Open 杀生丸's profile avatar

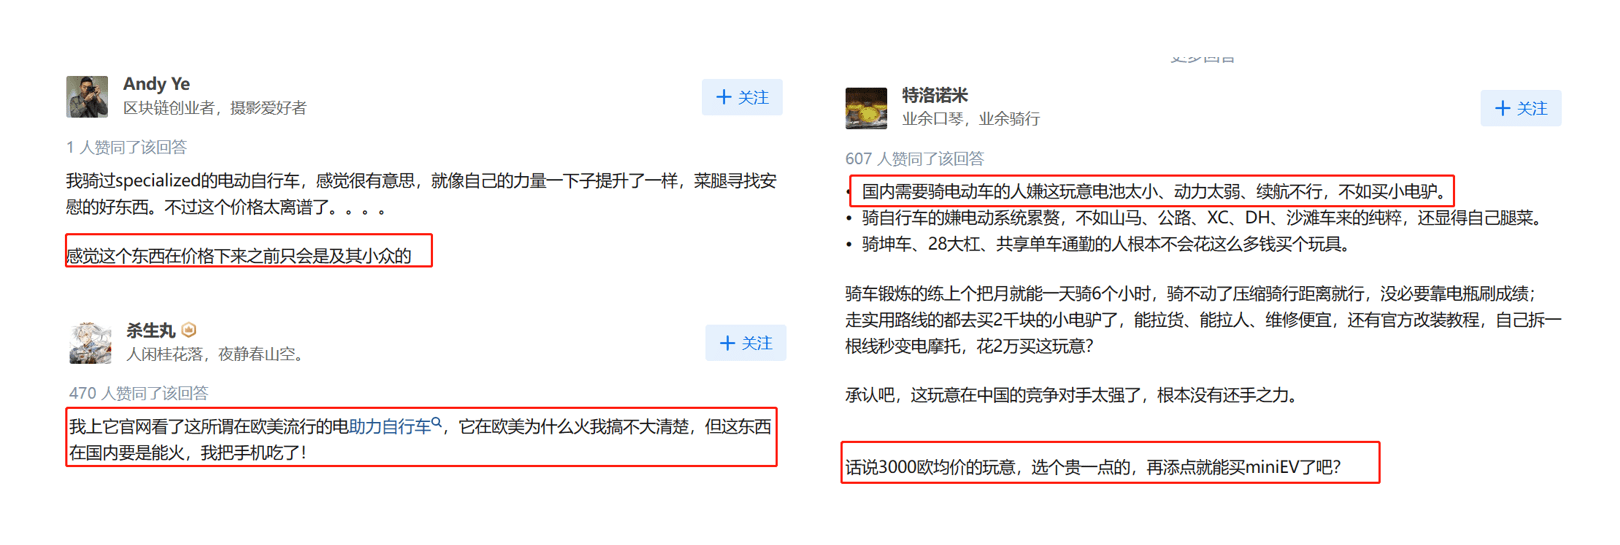tap(90, 342)
